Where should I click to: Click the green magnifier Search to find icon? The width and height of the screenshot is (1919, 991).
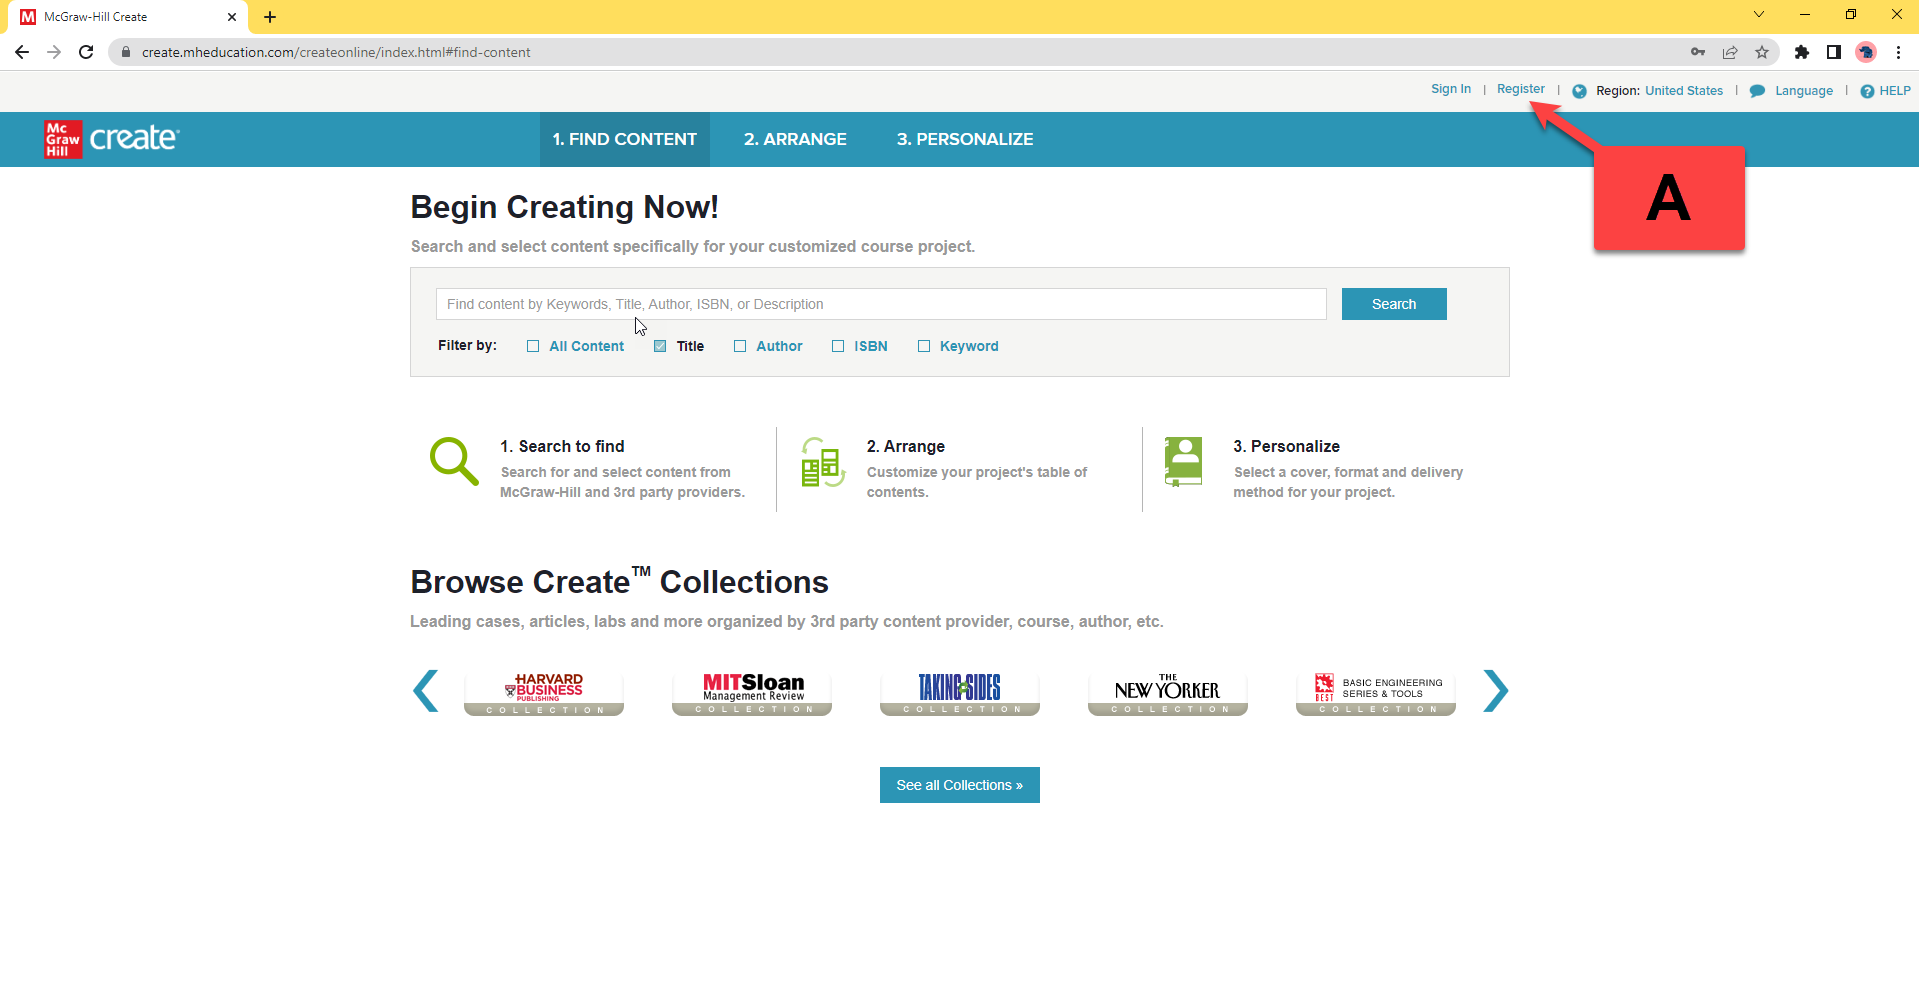point(454,461)
